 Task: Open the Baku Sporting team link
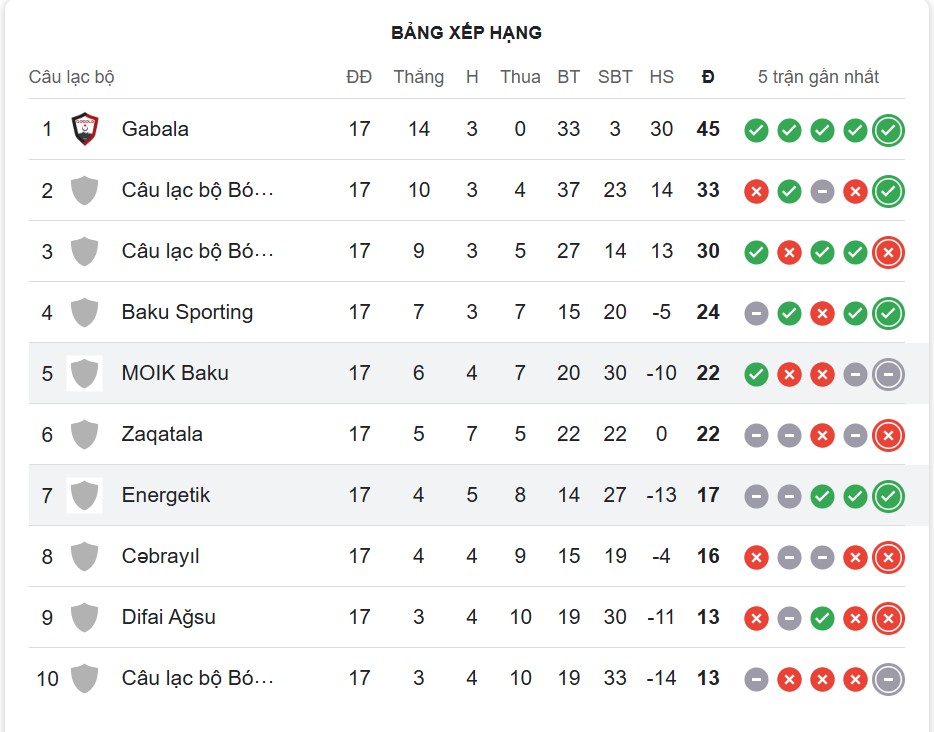coord(187,312)
